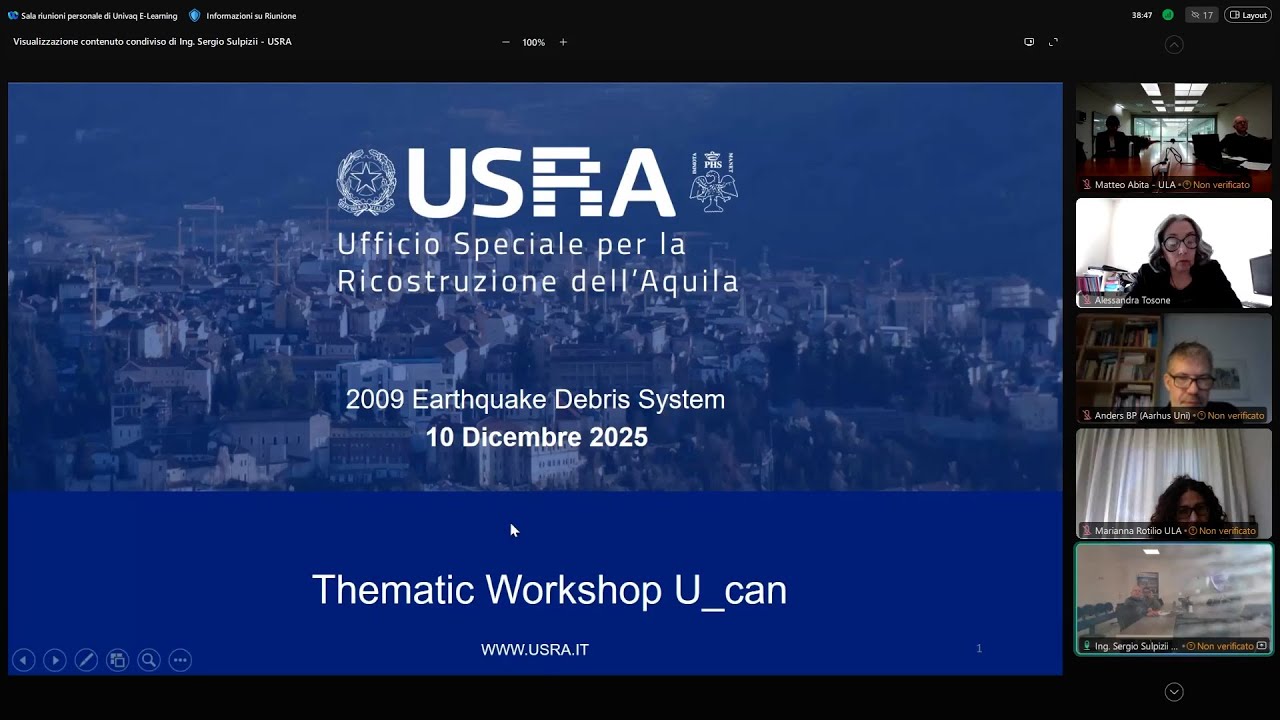Pop out shared content to separate window
Viewport: 1280px width, 720px height.
pyautogui.click(x=1029, y=42)
